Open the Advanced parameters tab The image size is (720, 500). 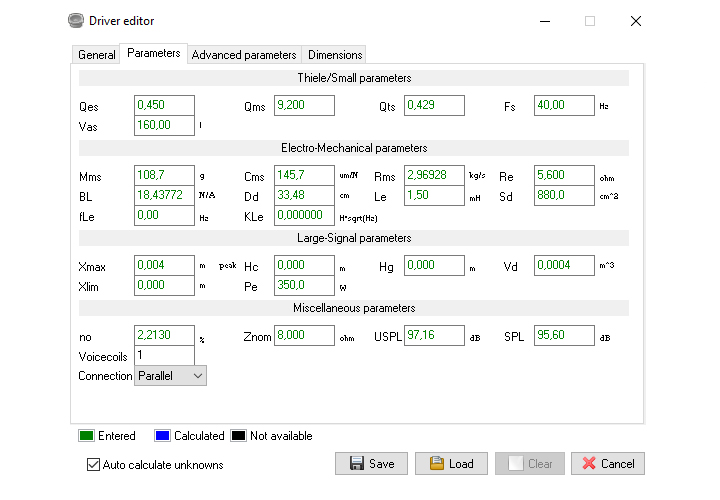243,55
